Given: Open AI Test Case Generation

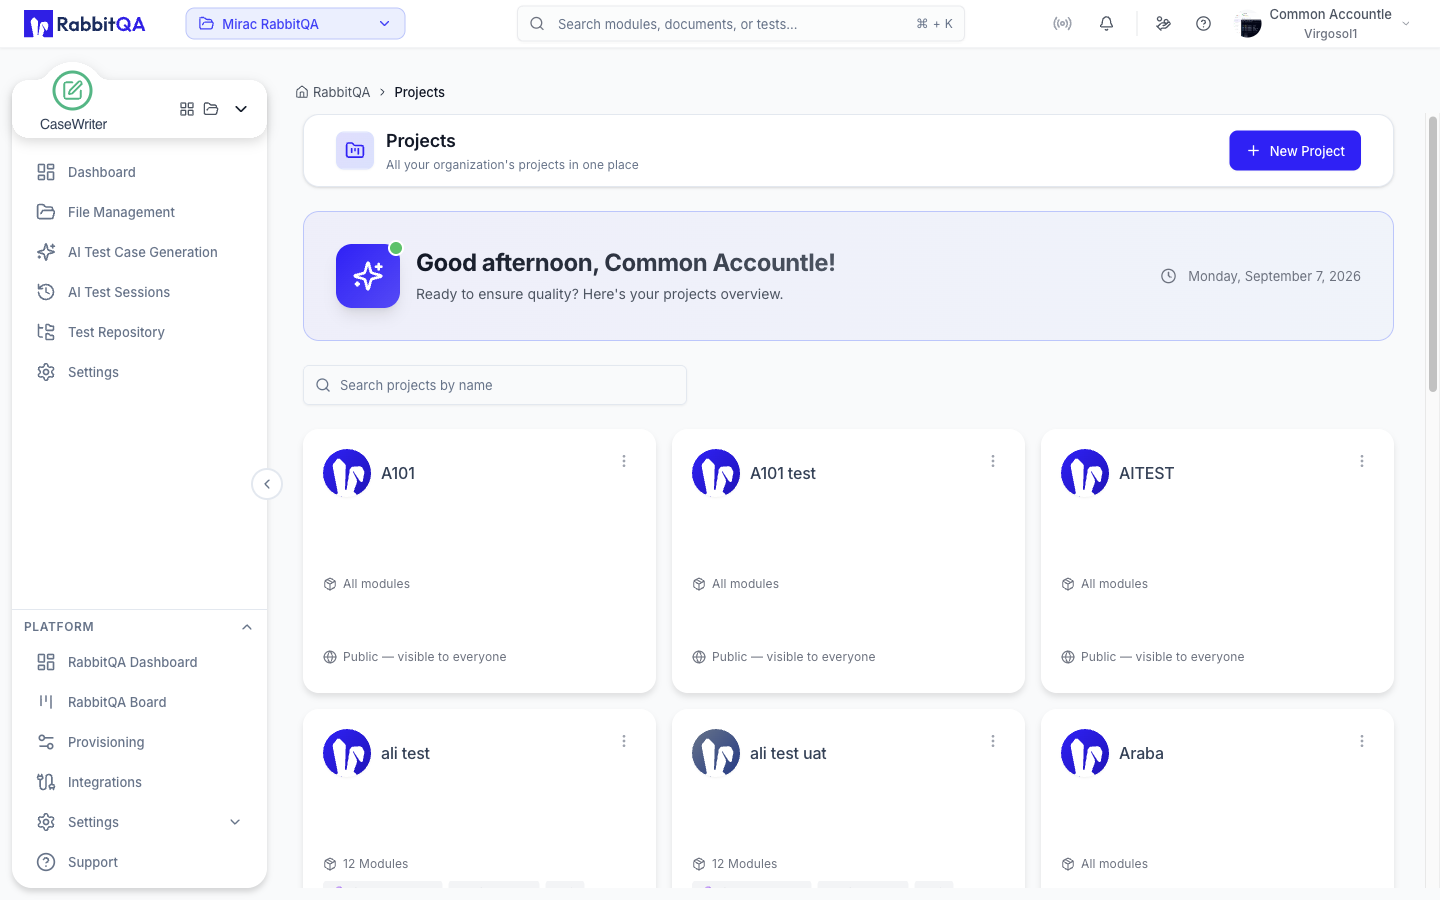Looking at the screenshot, I should [x=140, y=252].
